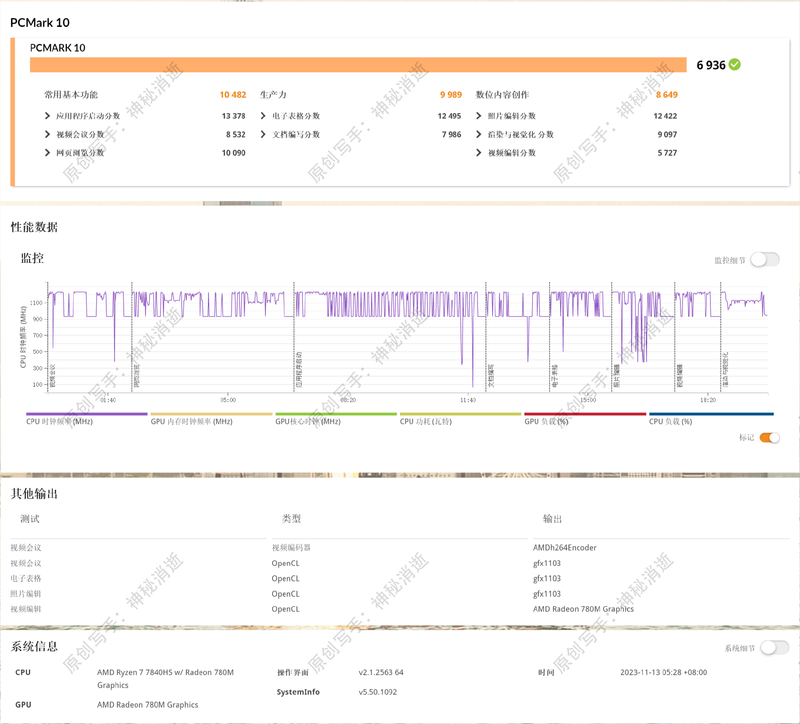
Task: Click the AMD Ryzen 7 7840HS CPU value
Action: click(165, 679)
